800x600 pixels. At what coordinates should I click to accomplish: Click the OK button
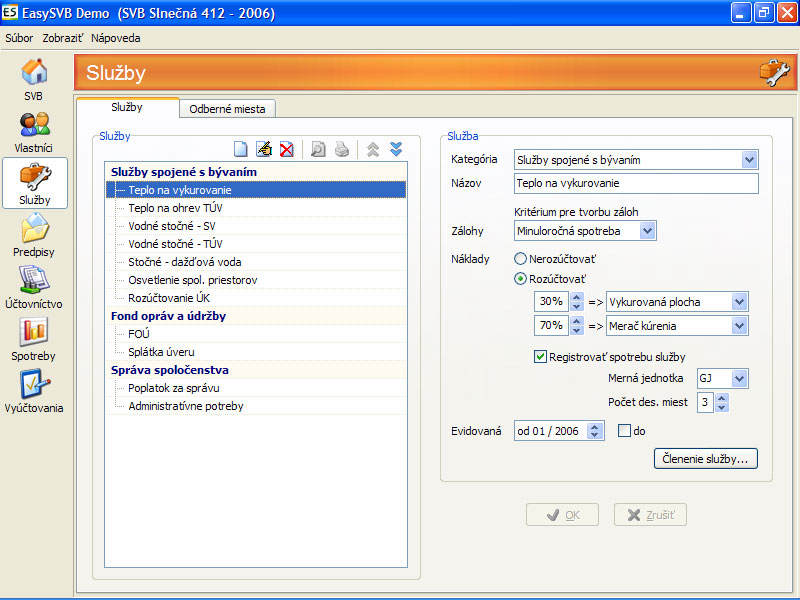562,515
